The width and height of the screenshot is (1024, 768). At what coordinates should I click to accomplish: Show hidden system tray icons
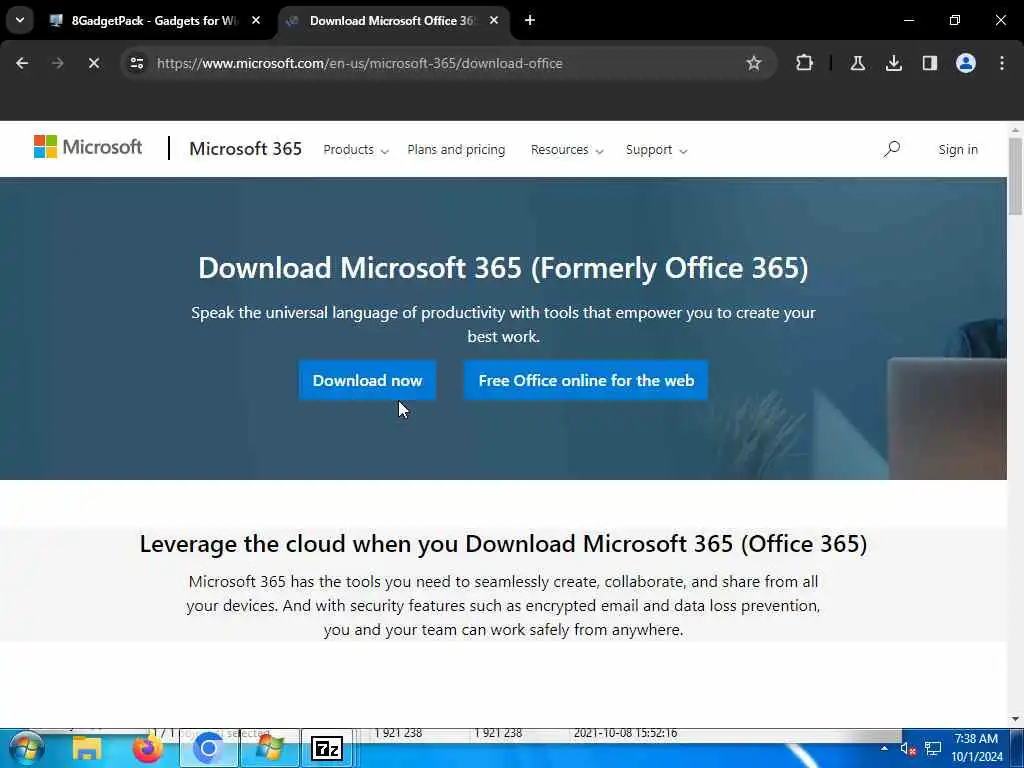coord(884,748)
